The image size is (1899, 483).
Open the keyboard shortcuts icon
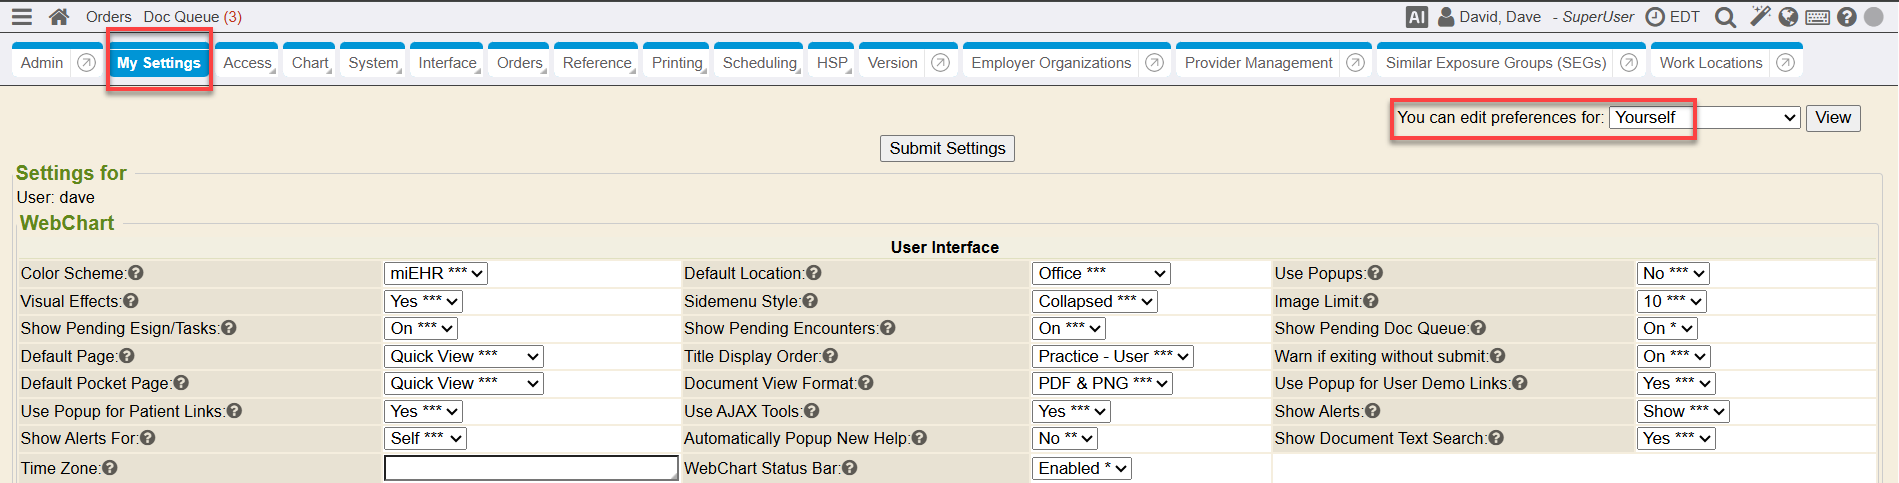click(1818, 17)
